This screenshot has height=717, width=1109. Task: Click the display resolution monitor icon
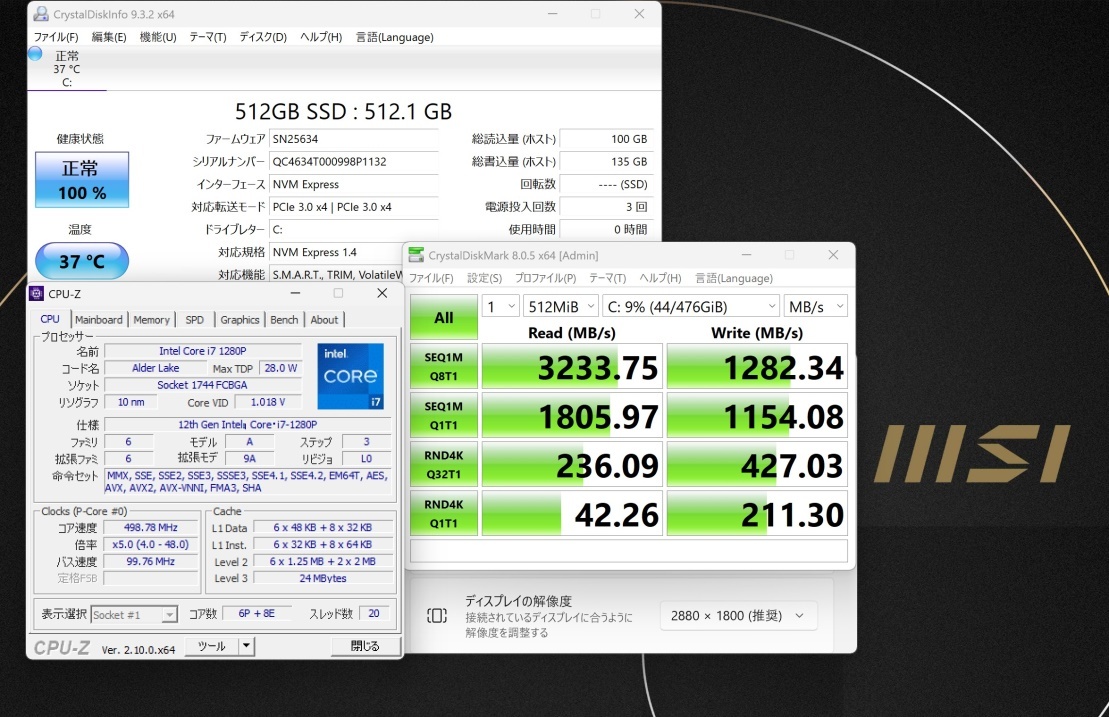tap(437, 615)
